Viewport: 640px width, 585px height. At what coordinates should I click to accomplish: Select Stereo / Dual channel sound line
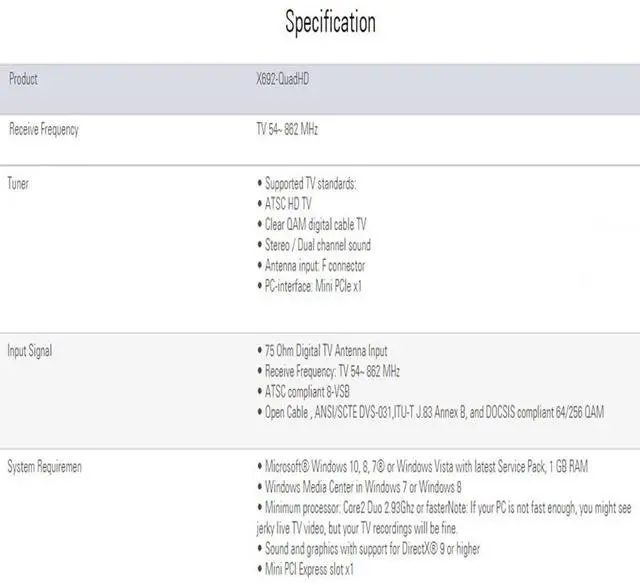(x=317, y=245)
